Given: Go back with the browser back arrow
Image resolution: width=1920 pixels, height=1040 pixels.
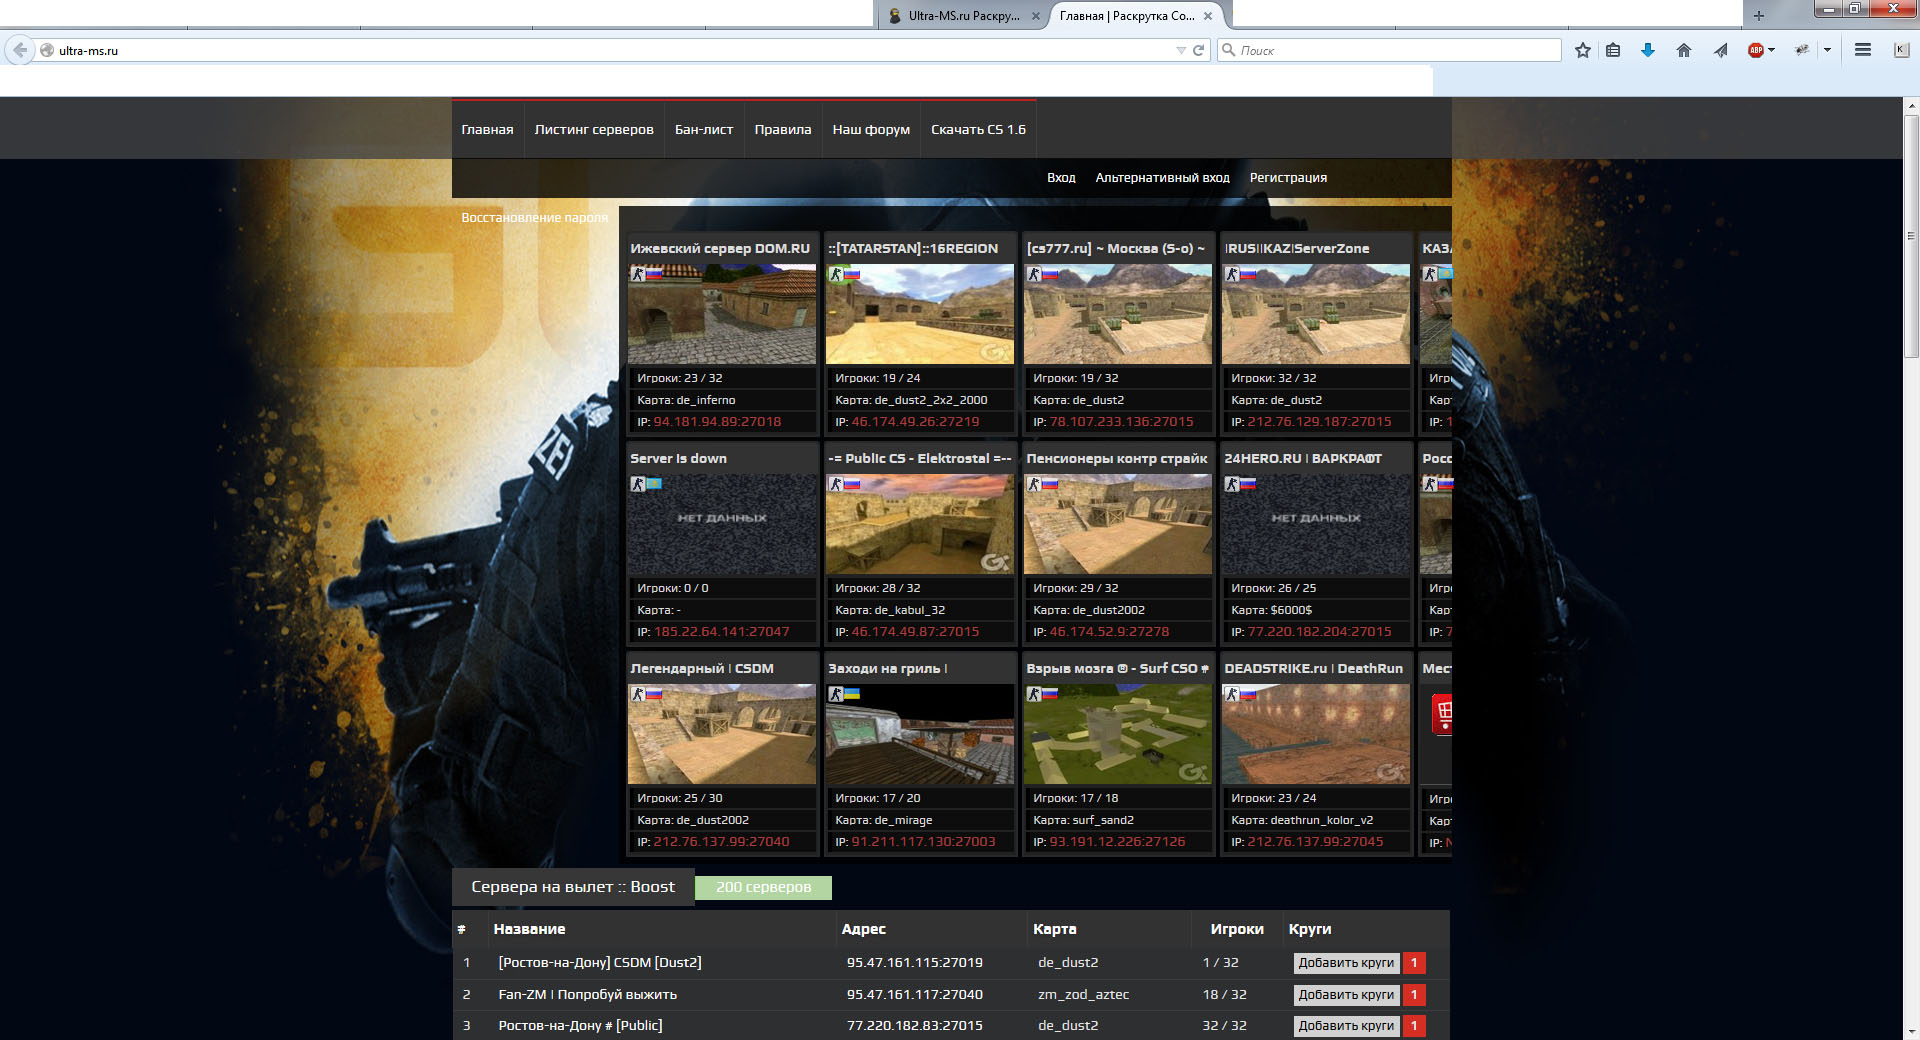Looking at the screenshot, I should [20, 50].
